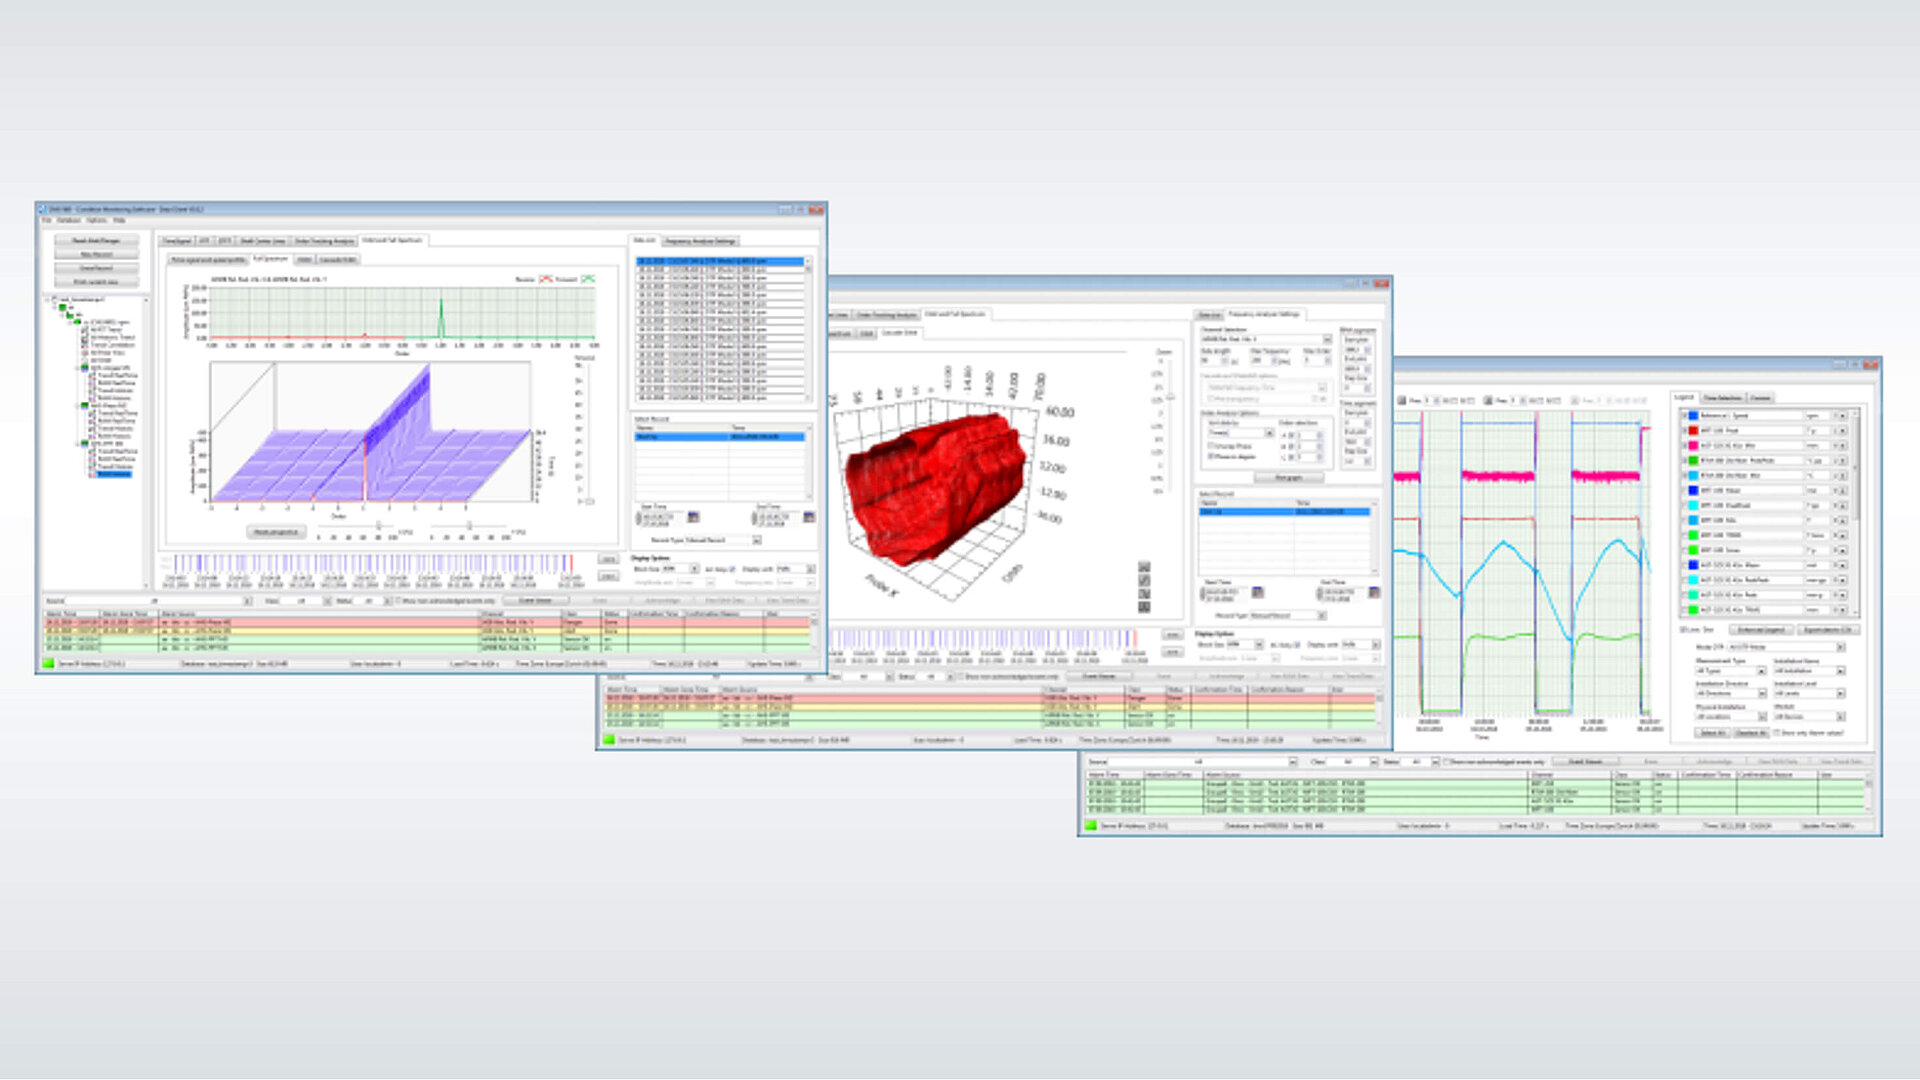Open the Options menu
This screenshot has width=1920, height=1080.
click(x=93, y=220)
